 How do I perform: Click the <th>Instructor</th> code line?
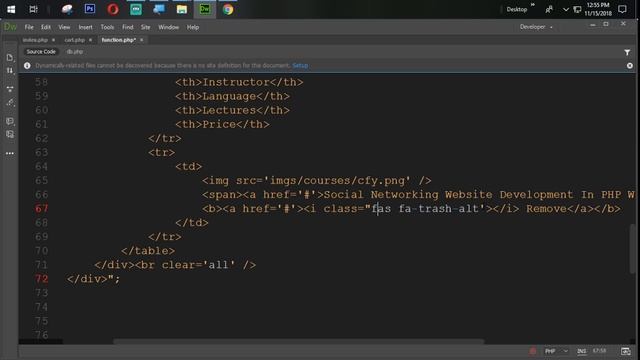click(x=239, y=82)
